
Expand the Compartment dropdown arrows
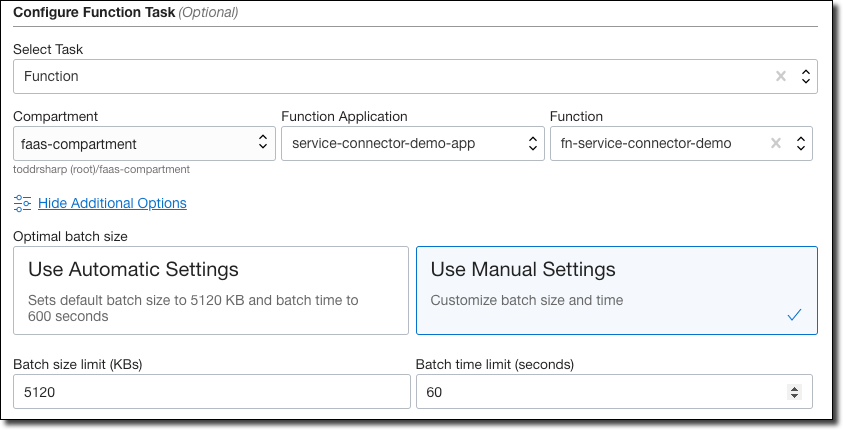tap(263, 143)
